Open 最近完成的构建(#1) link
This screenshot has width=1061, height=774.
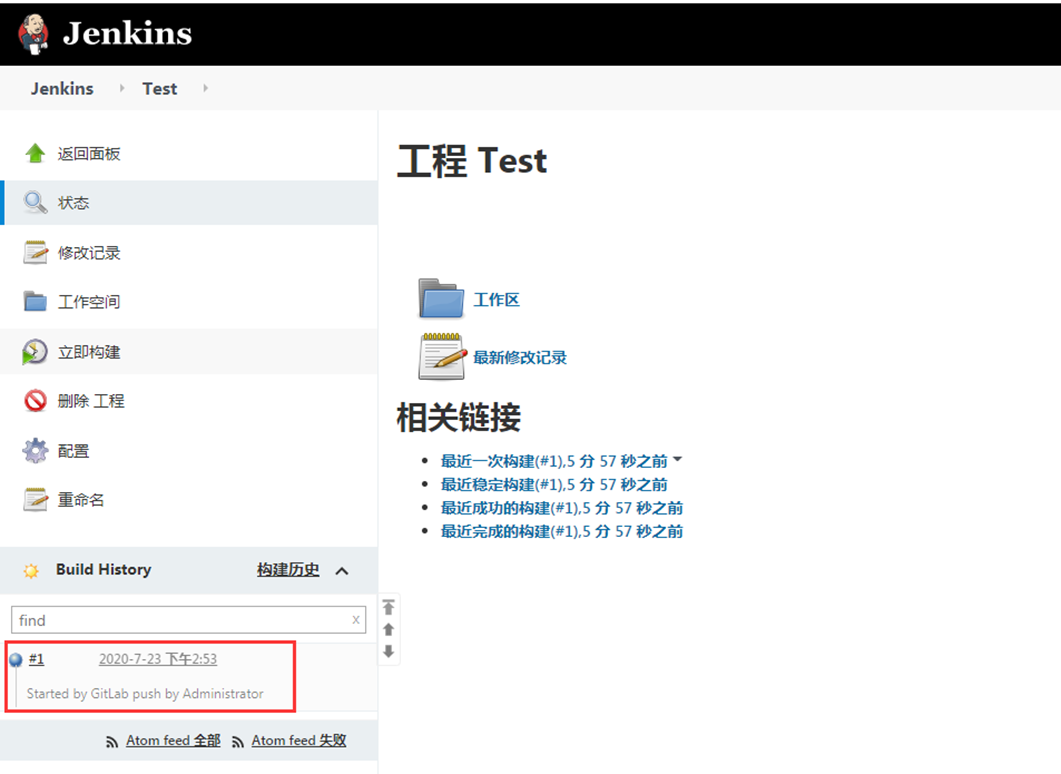(x=562, y=531)
